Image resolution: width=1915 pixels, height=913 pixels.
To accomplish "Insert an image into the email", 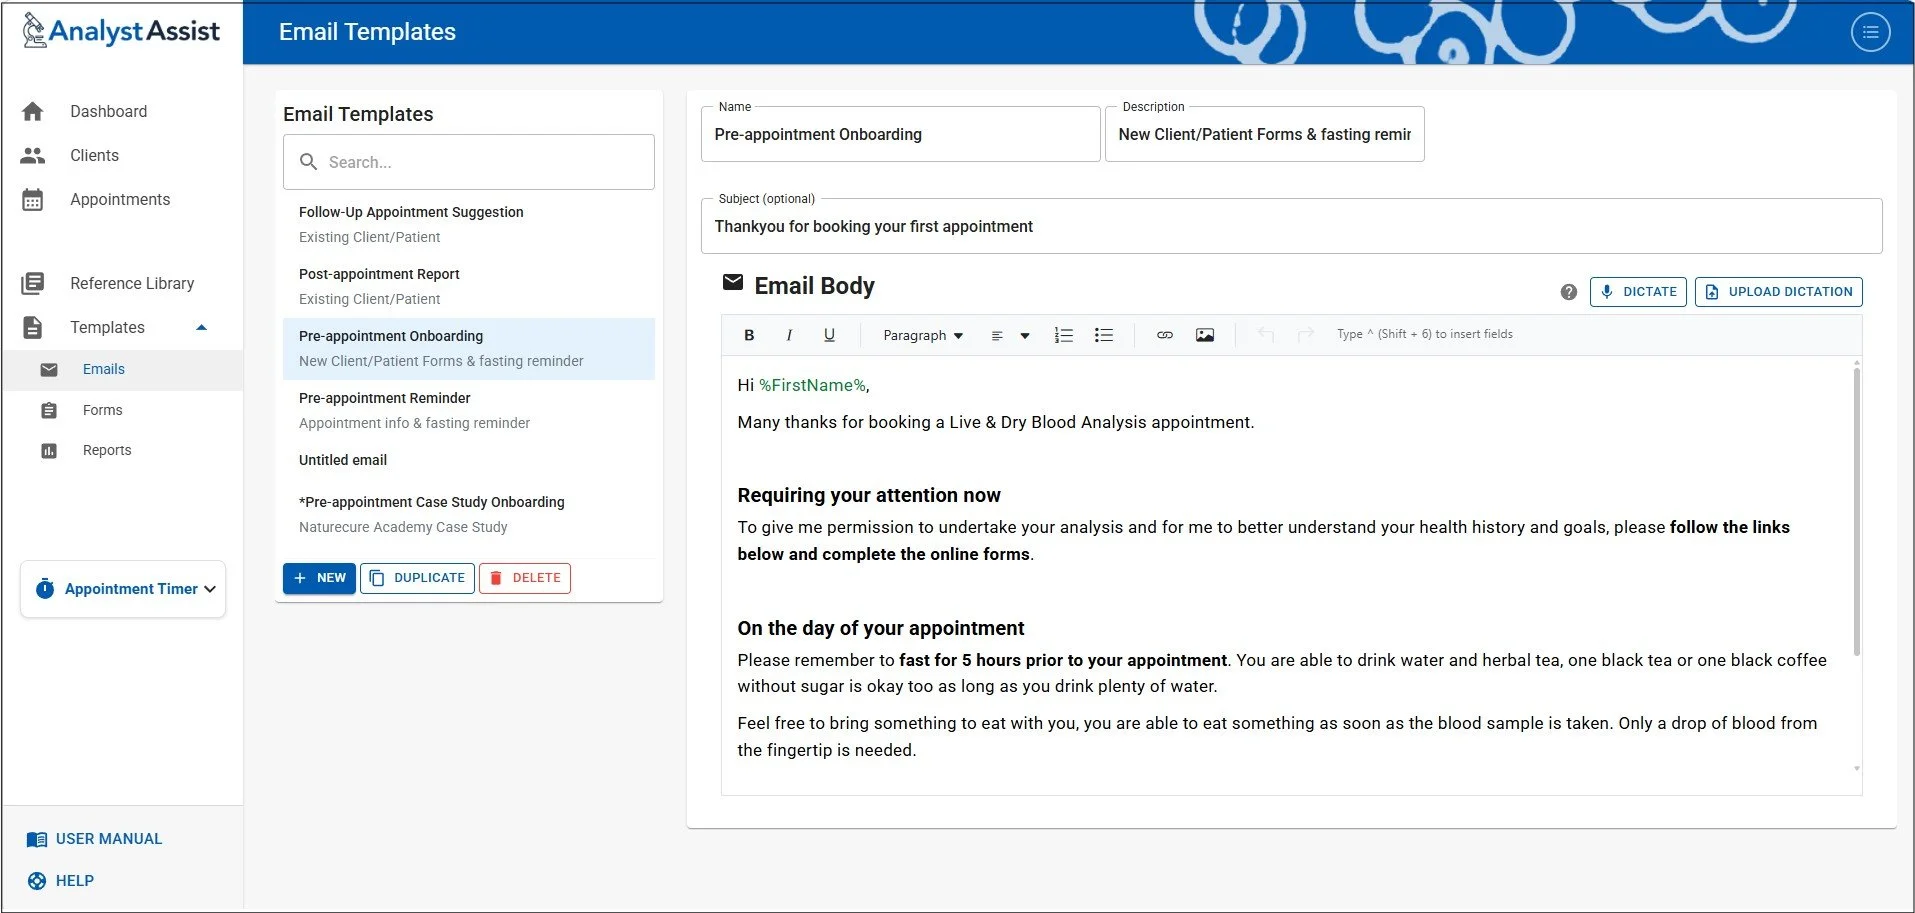I will [x=1204, y=335].
